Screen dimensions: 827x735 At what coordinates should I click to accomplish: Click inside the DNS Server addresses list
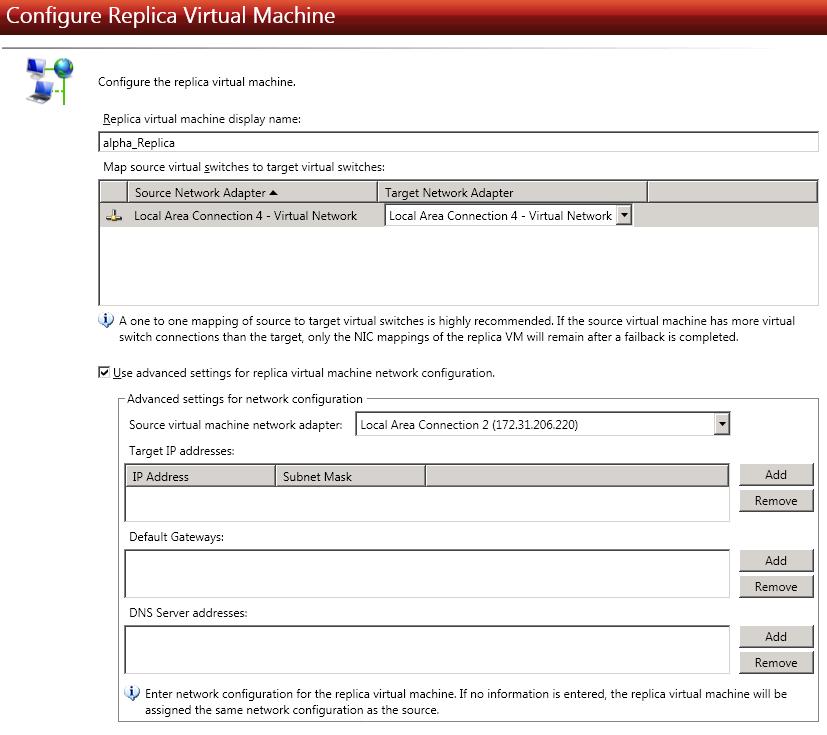(427, 650)
